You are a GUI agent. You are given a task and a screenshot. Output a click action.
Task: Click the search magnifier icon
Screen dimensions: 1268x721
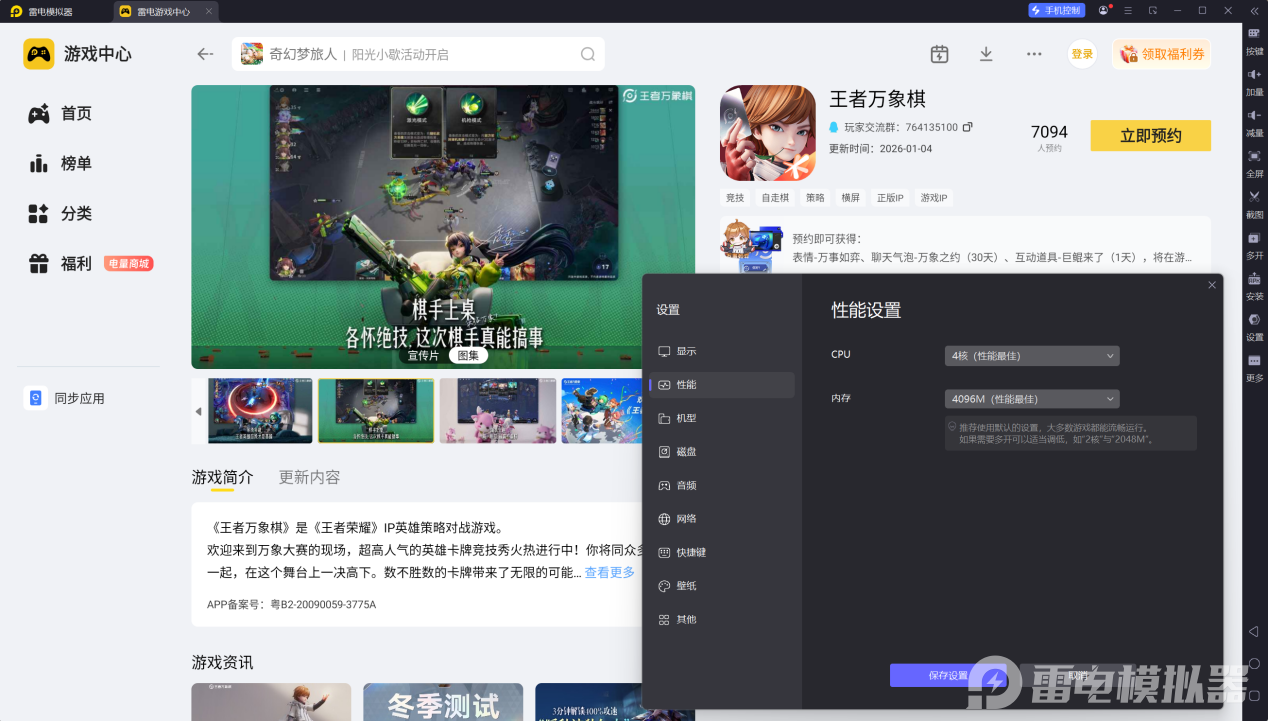(x=588, y=54)
